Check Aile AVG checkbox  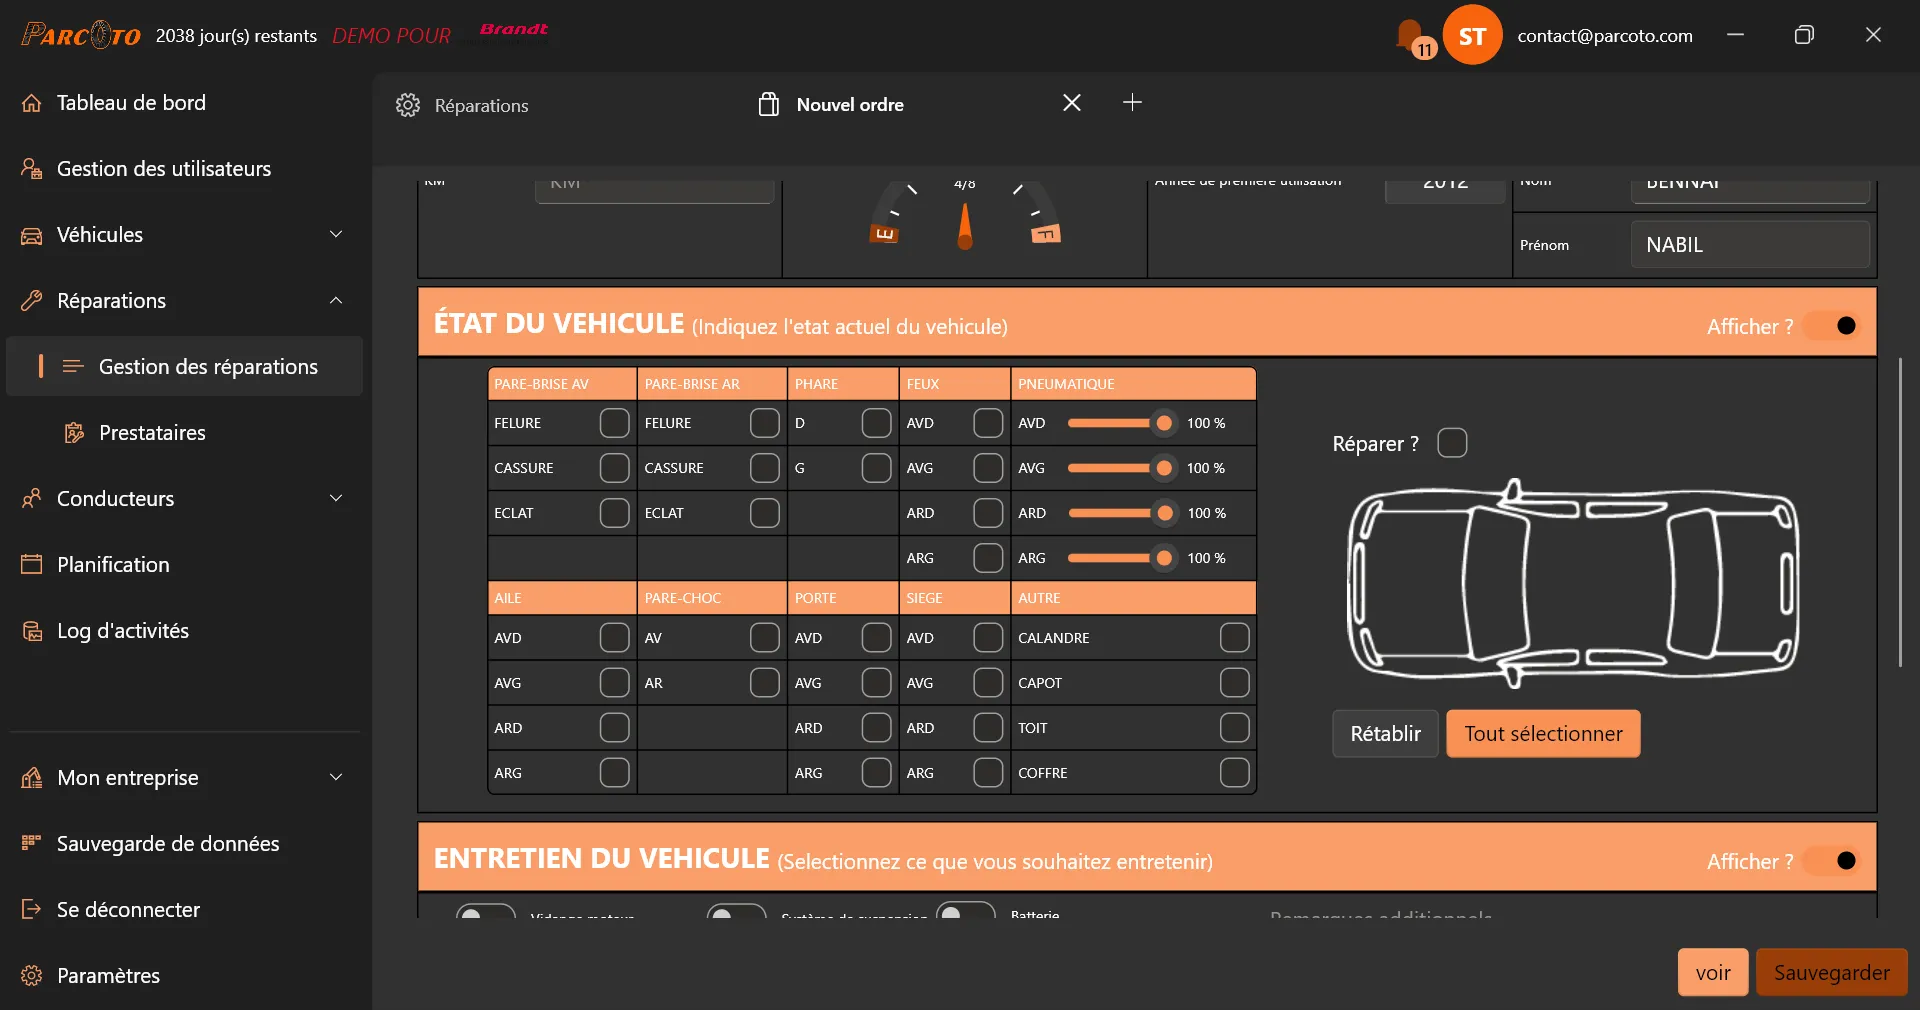click(614, 683)
